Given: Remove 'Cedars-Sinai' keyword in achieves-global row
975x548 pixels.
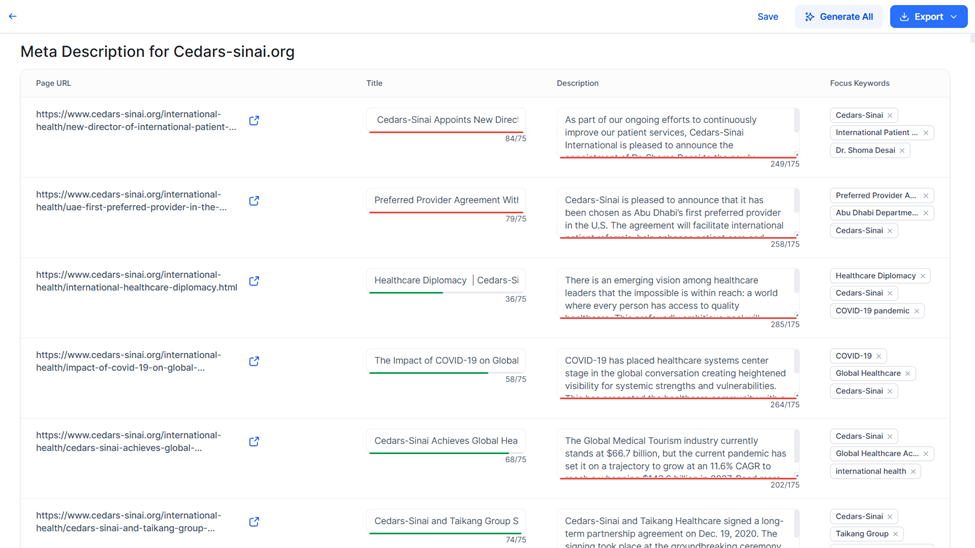Looking at the screenshot, I should pos(890,437).
